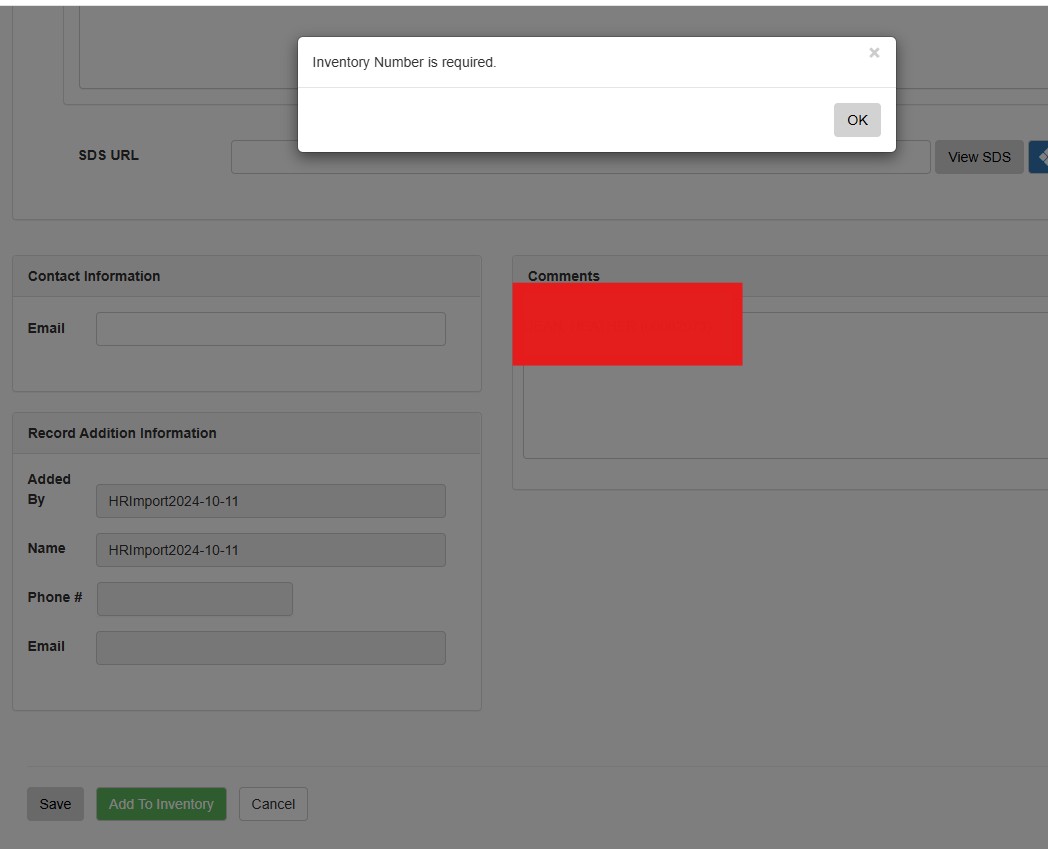Click the blue diamond icon beside View SDS

(x=1038, y=157)
